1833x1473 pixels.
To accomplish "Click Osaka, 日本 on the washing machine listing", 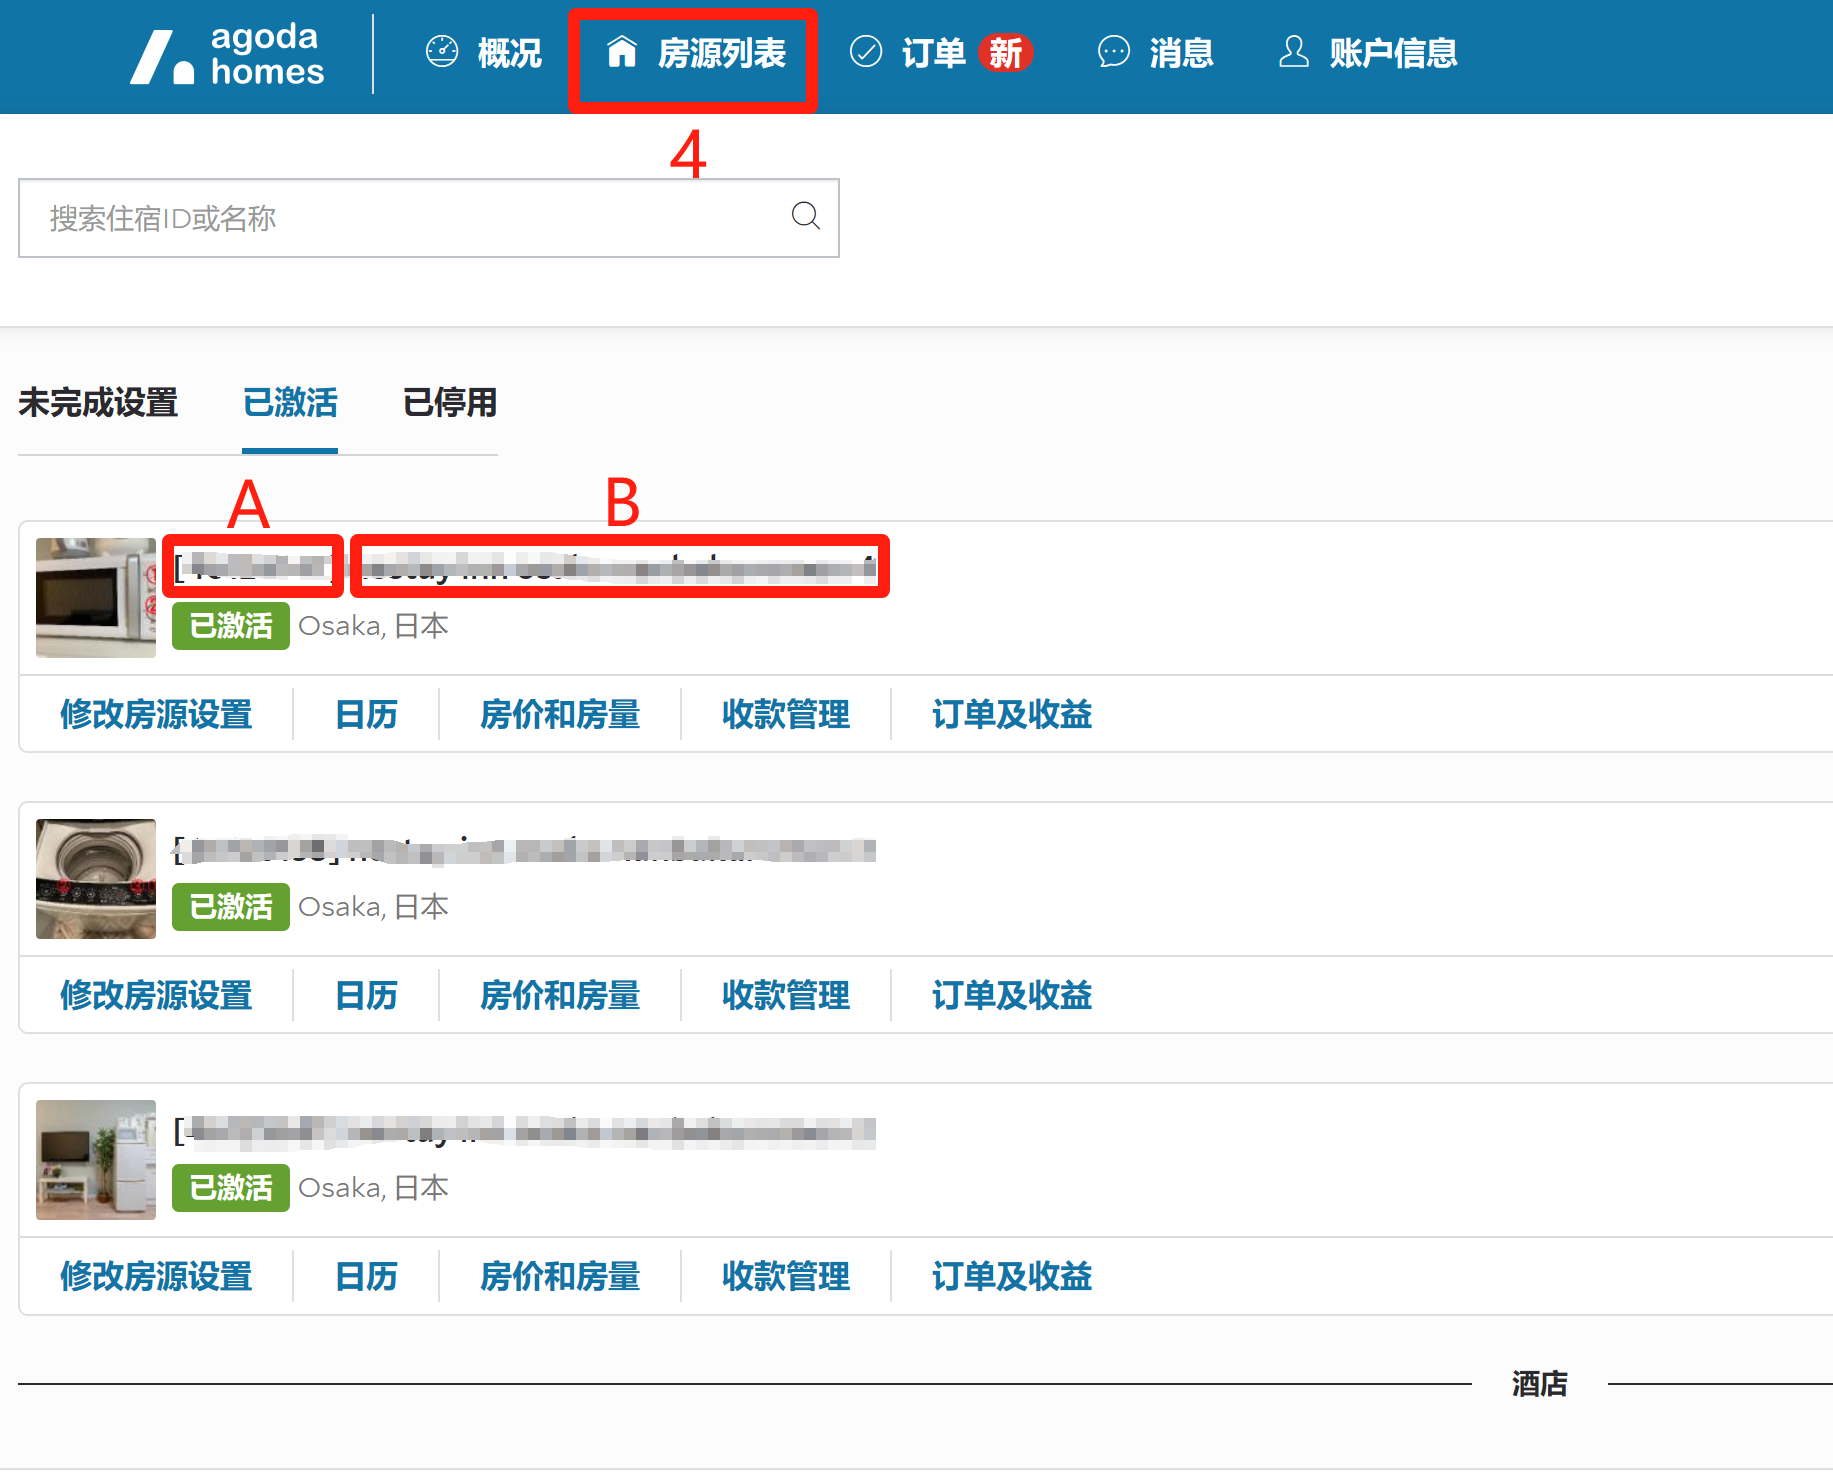I will click(373, 907).
